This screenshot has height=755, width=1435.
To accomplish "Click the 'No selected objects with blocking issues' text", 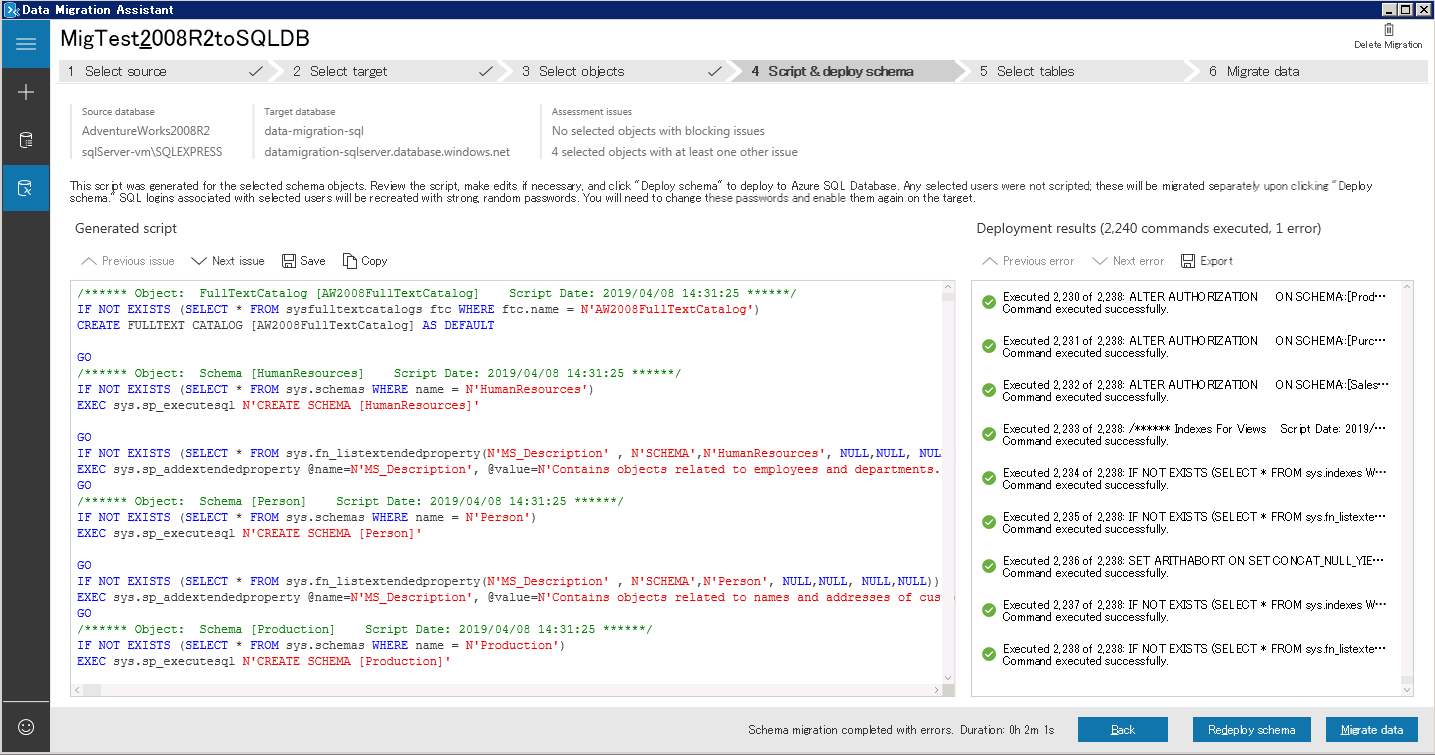I will point(658,131).
